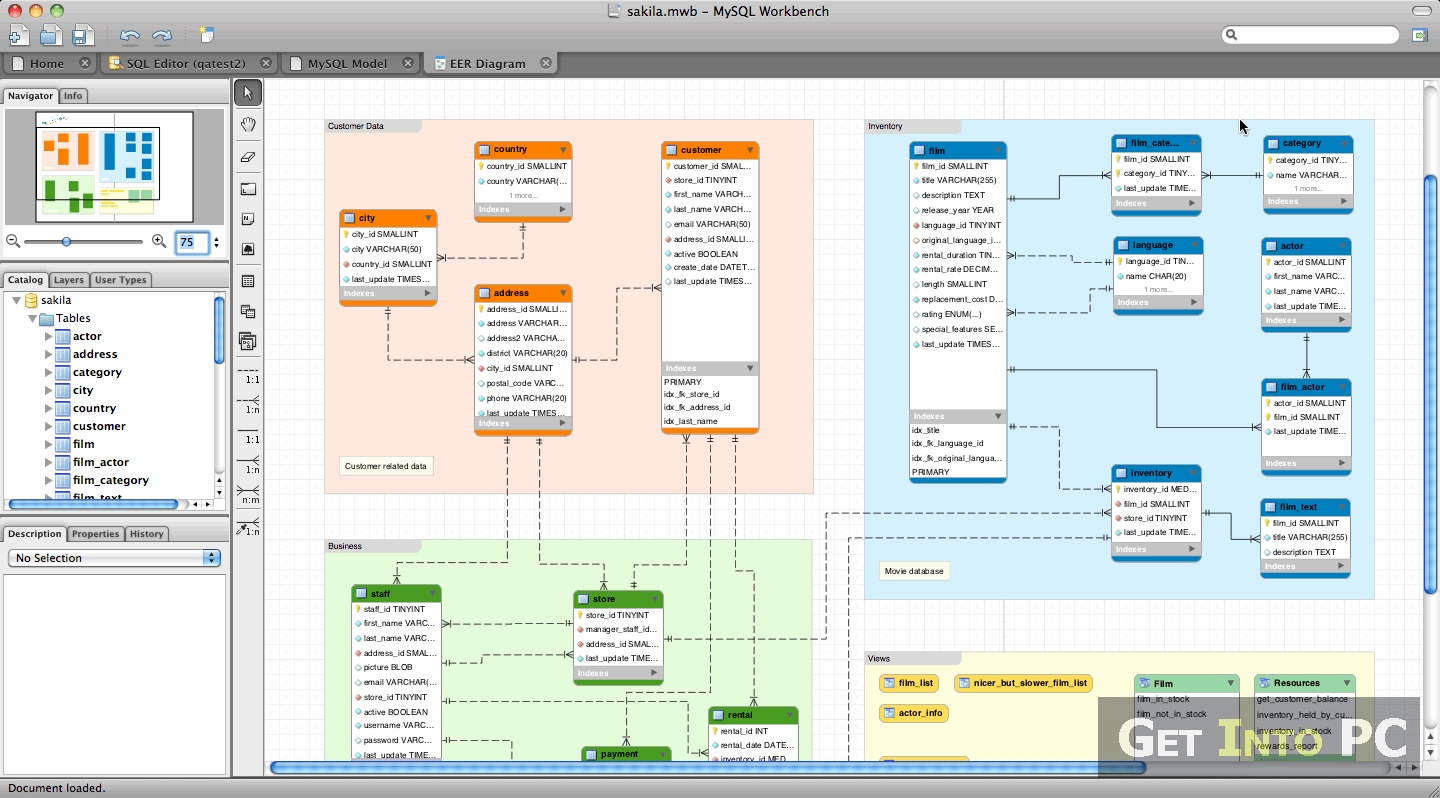Viewport: 1440px width, 798px height.
Task: Click the search field go icon at top right
Action: (x=1419, y=35)
